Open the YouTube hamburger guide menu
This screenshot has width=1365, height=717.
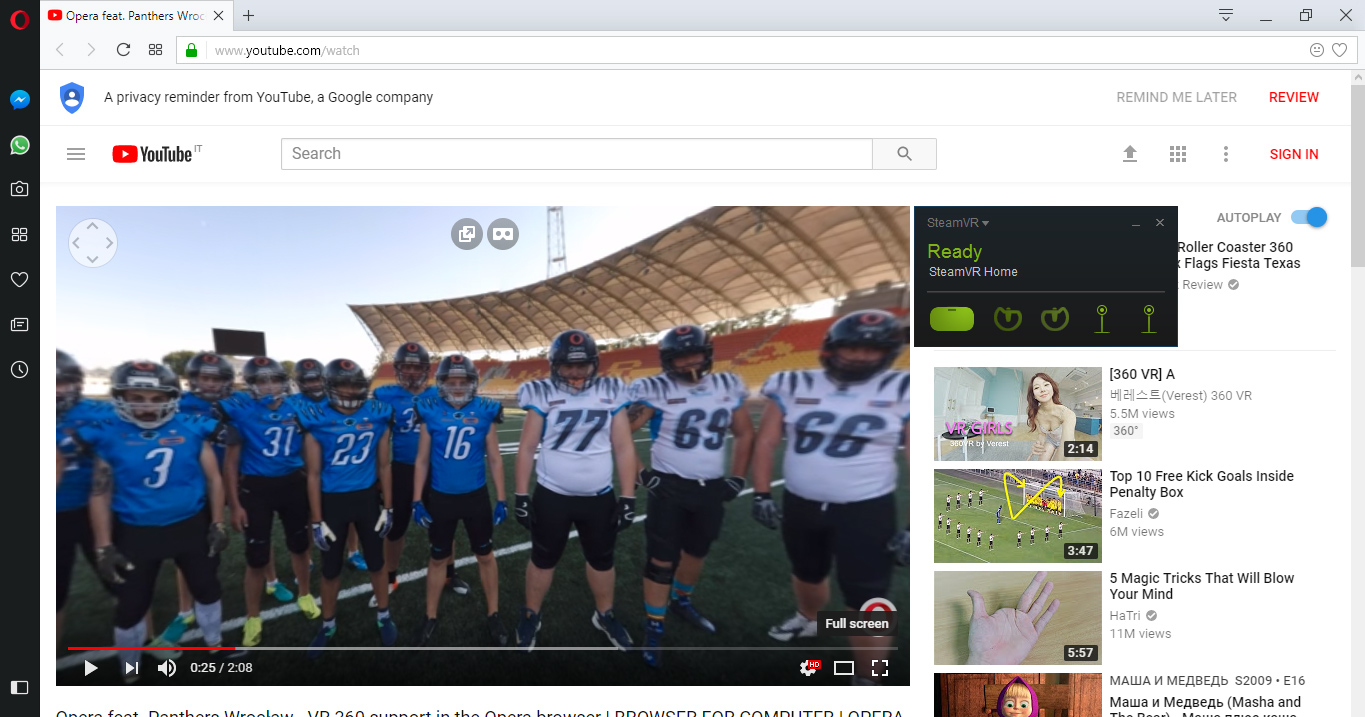(76, 154)
